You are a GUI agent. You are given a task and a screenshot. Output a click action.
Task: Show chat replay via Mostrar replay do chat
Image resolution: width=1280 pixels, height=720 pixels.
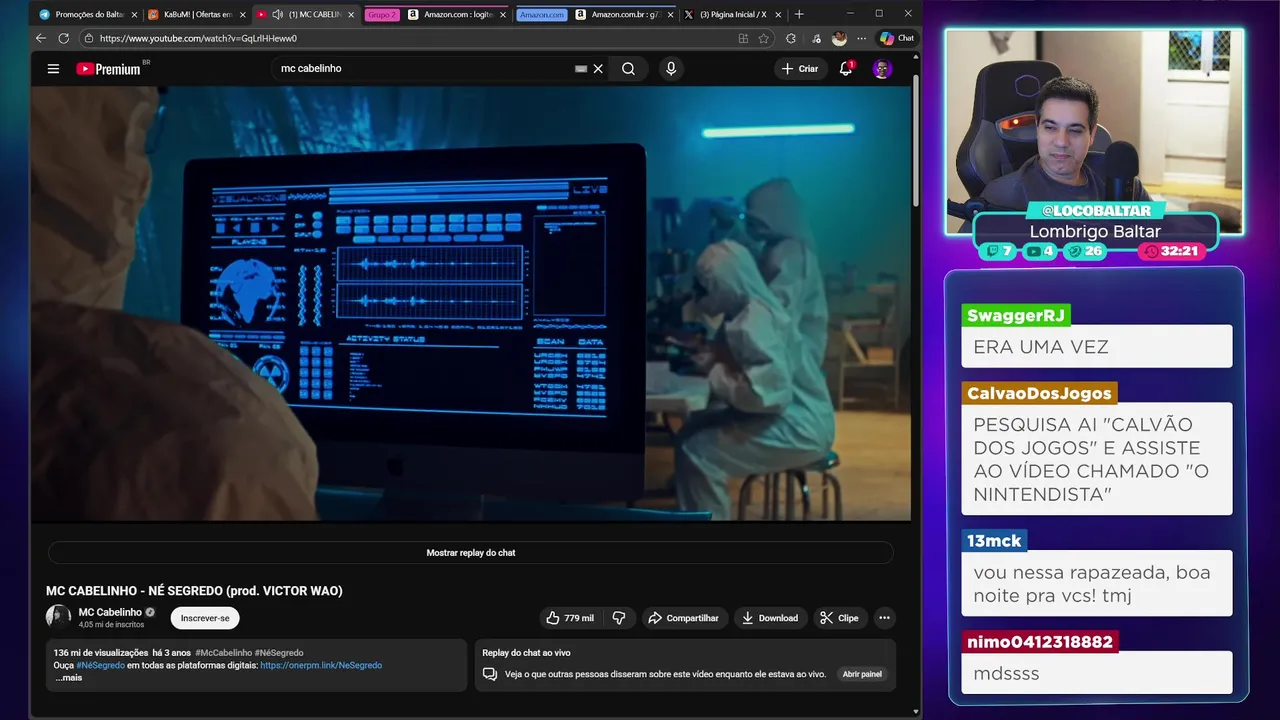click(x=471, y=553)
